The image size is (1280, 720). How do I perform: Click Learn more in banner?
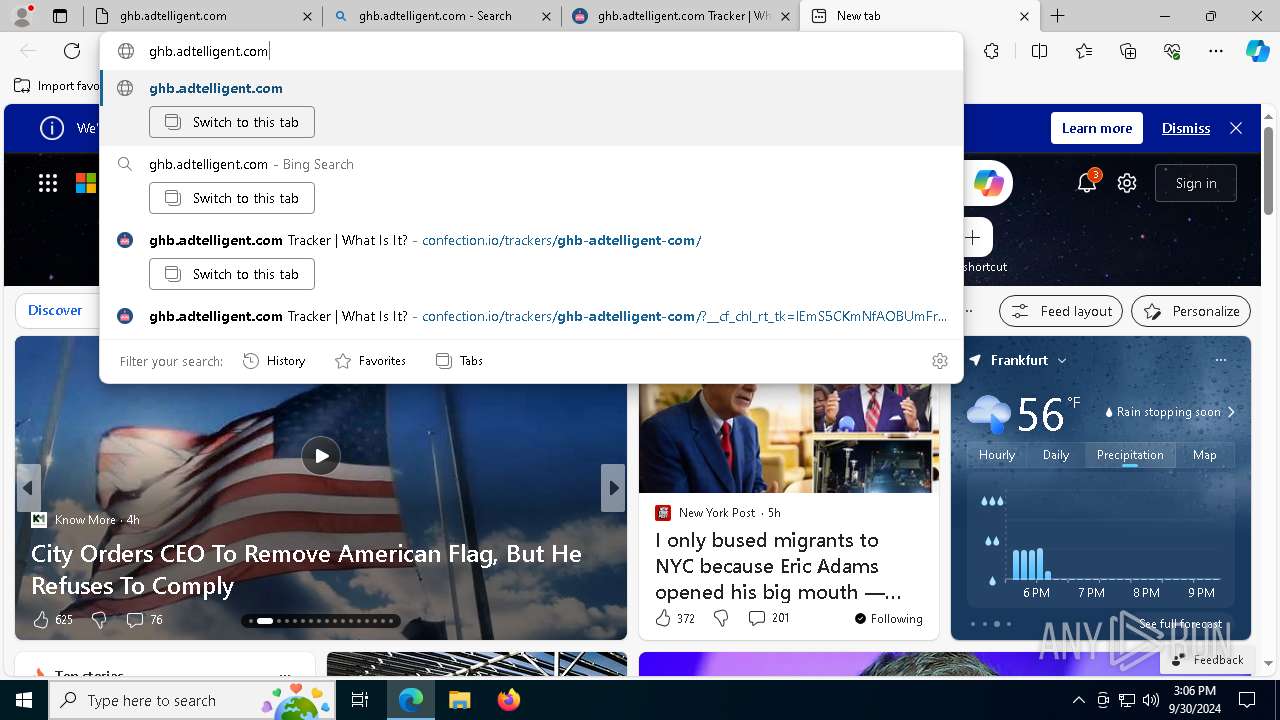point(1097,128)
